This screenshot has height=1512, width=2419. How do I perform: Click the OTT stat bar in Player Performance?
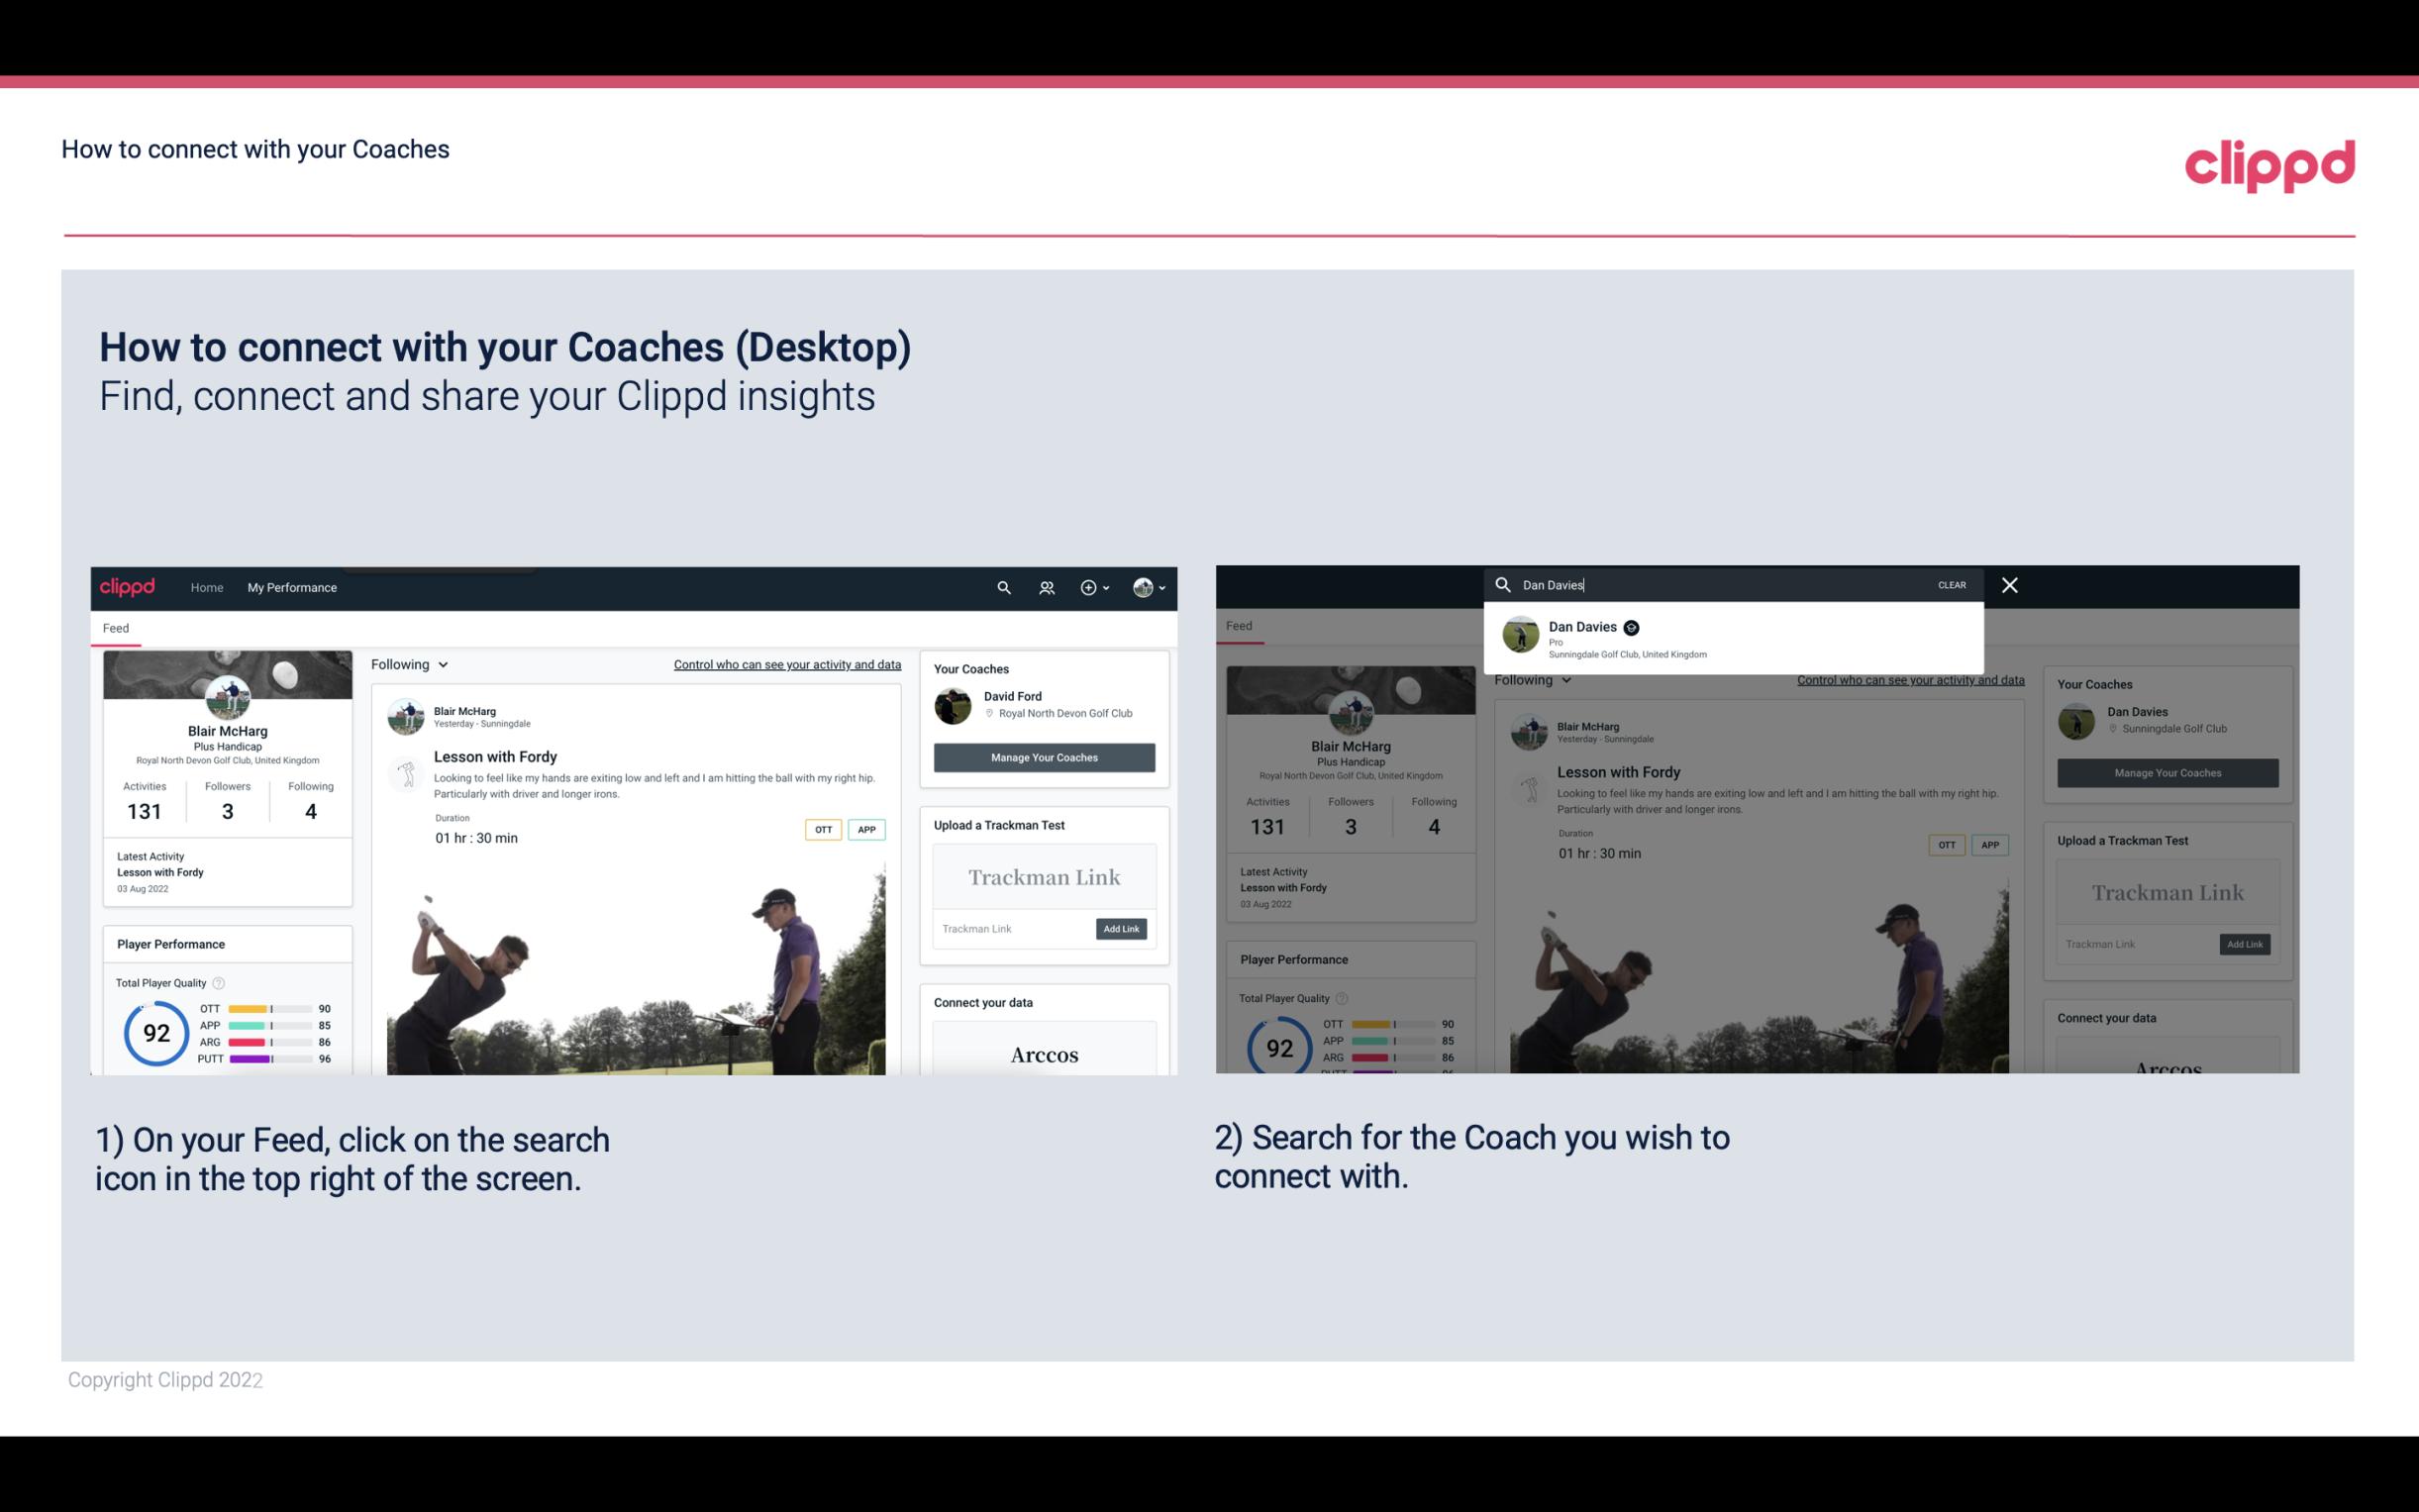point(270,1010)
